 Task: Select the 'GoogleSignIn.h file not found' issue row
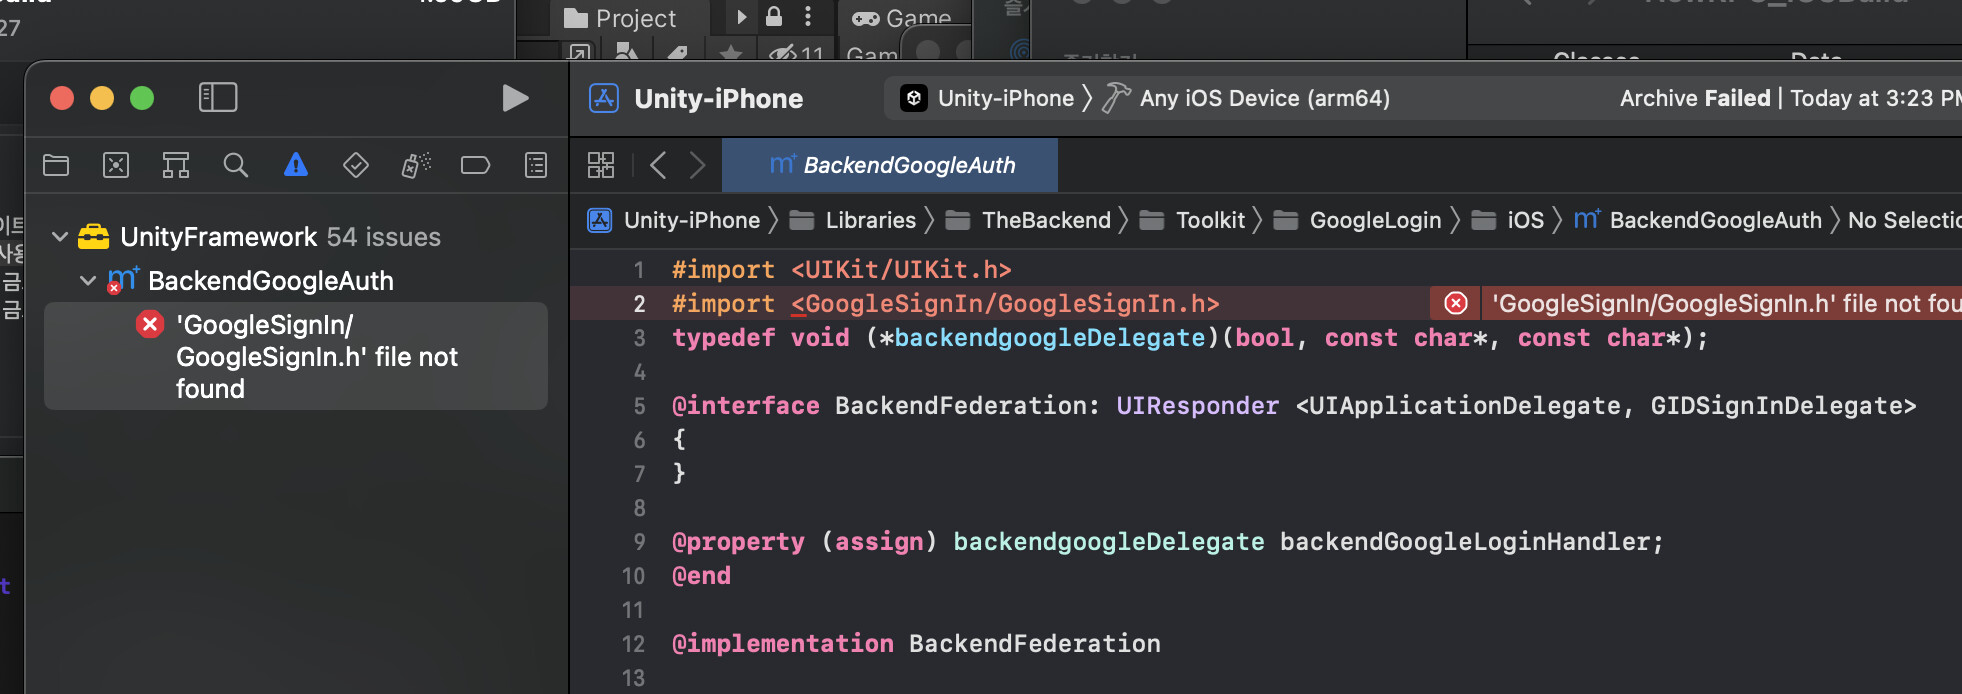[x=296, y=356]
